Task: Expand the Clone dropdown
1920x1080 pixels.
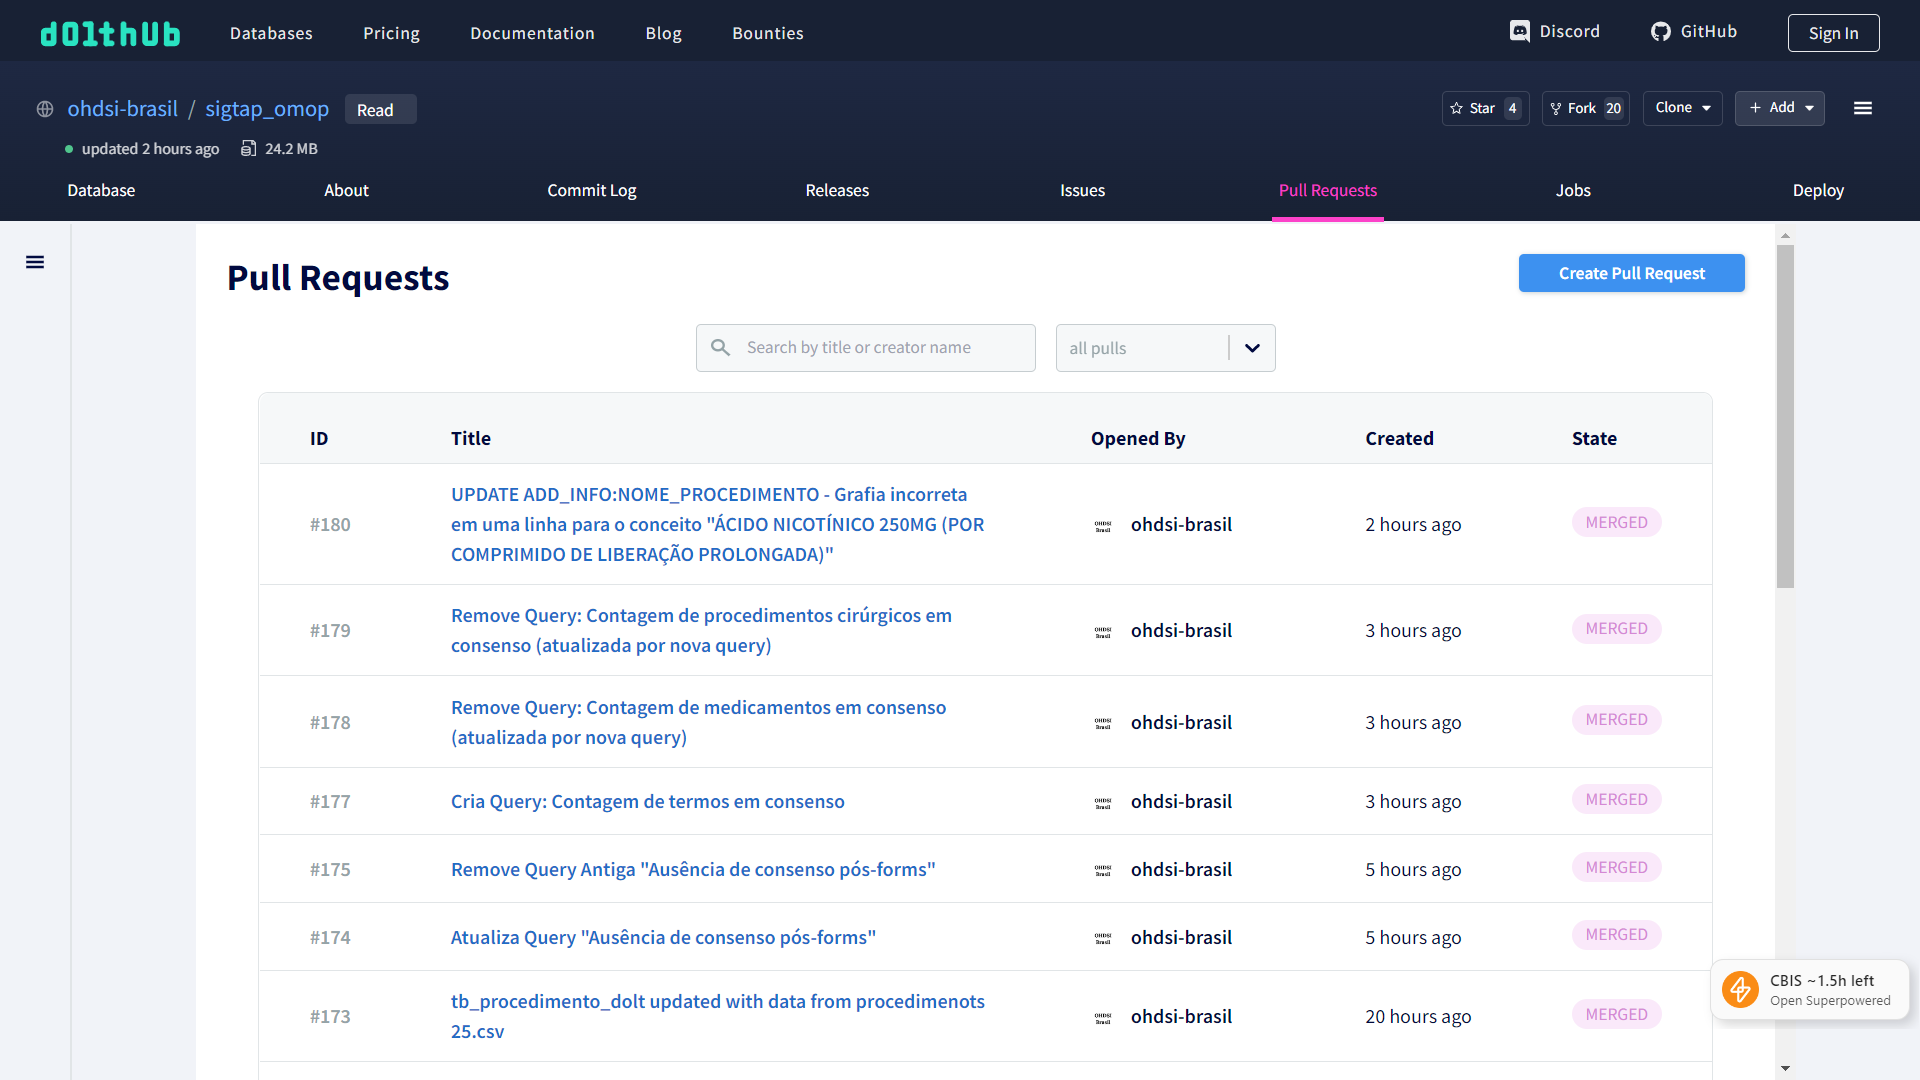Action: tap(1681, 108)
